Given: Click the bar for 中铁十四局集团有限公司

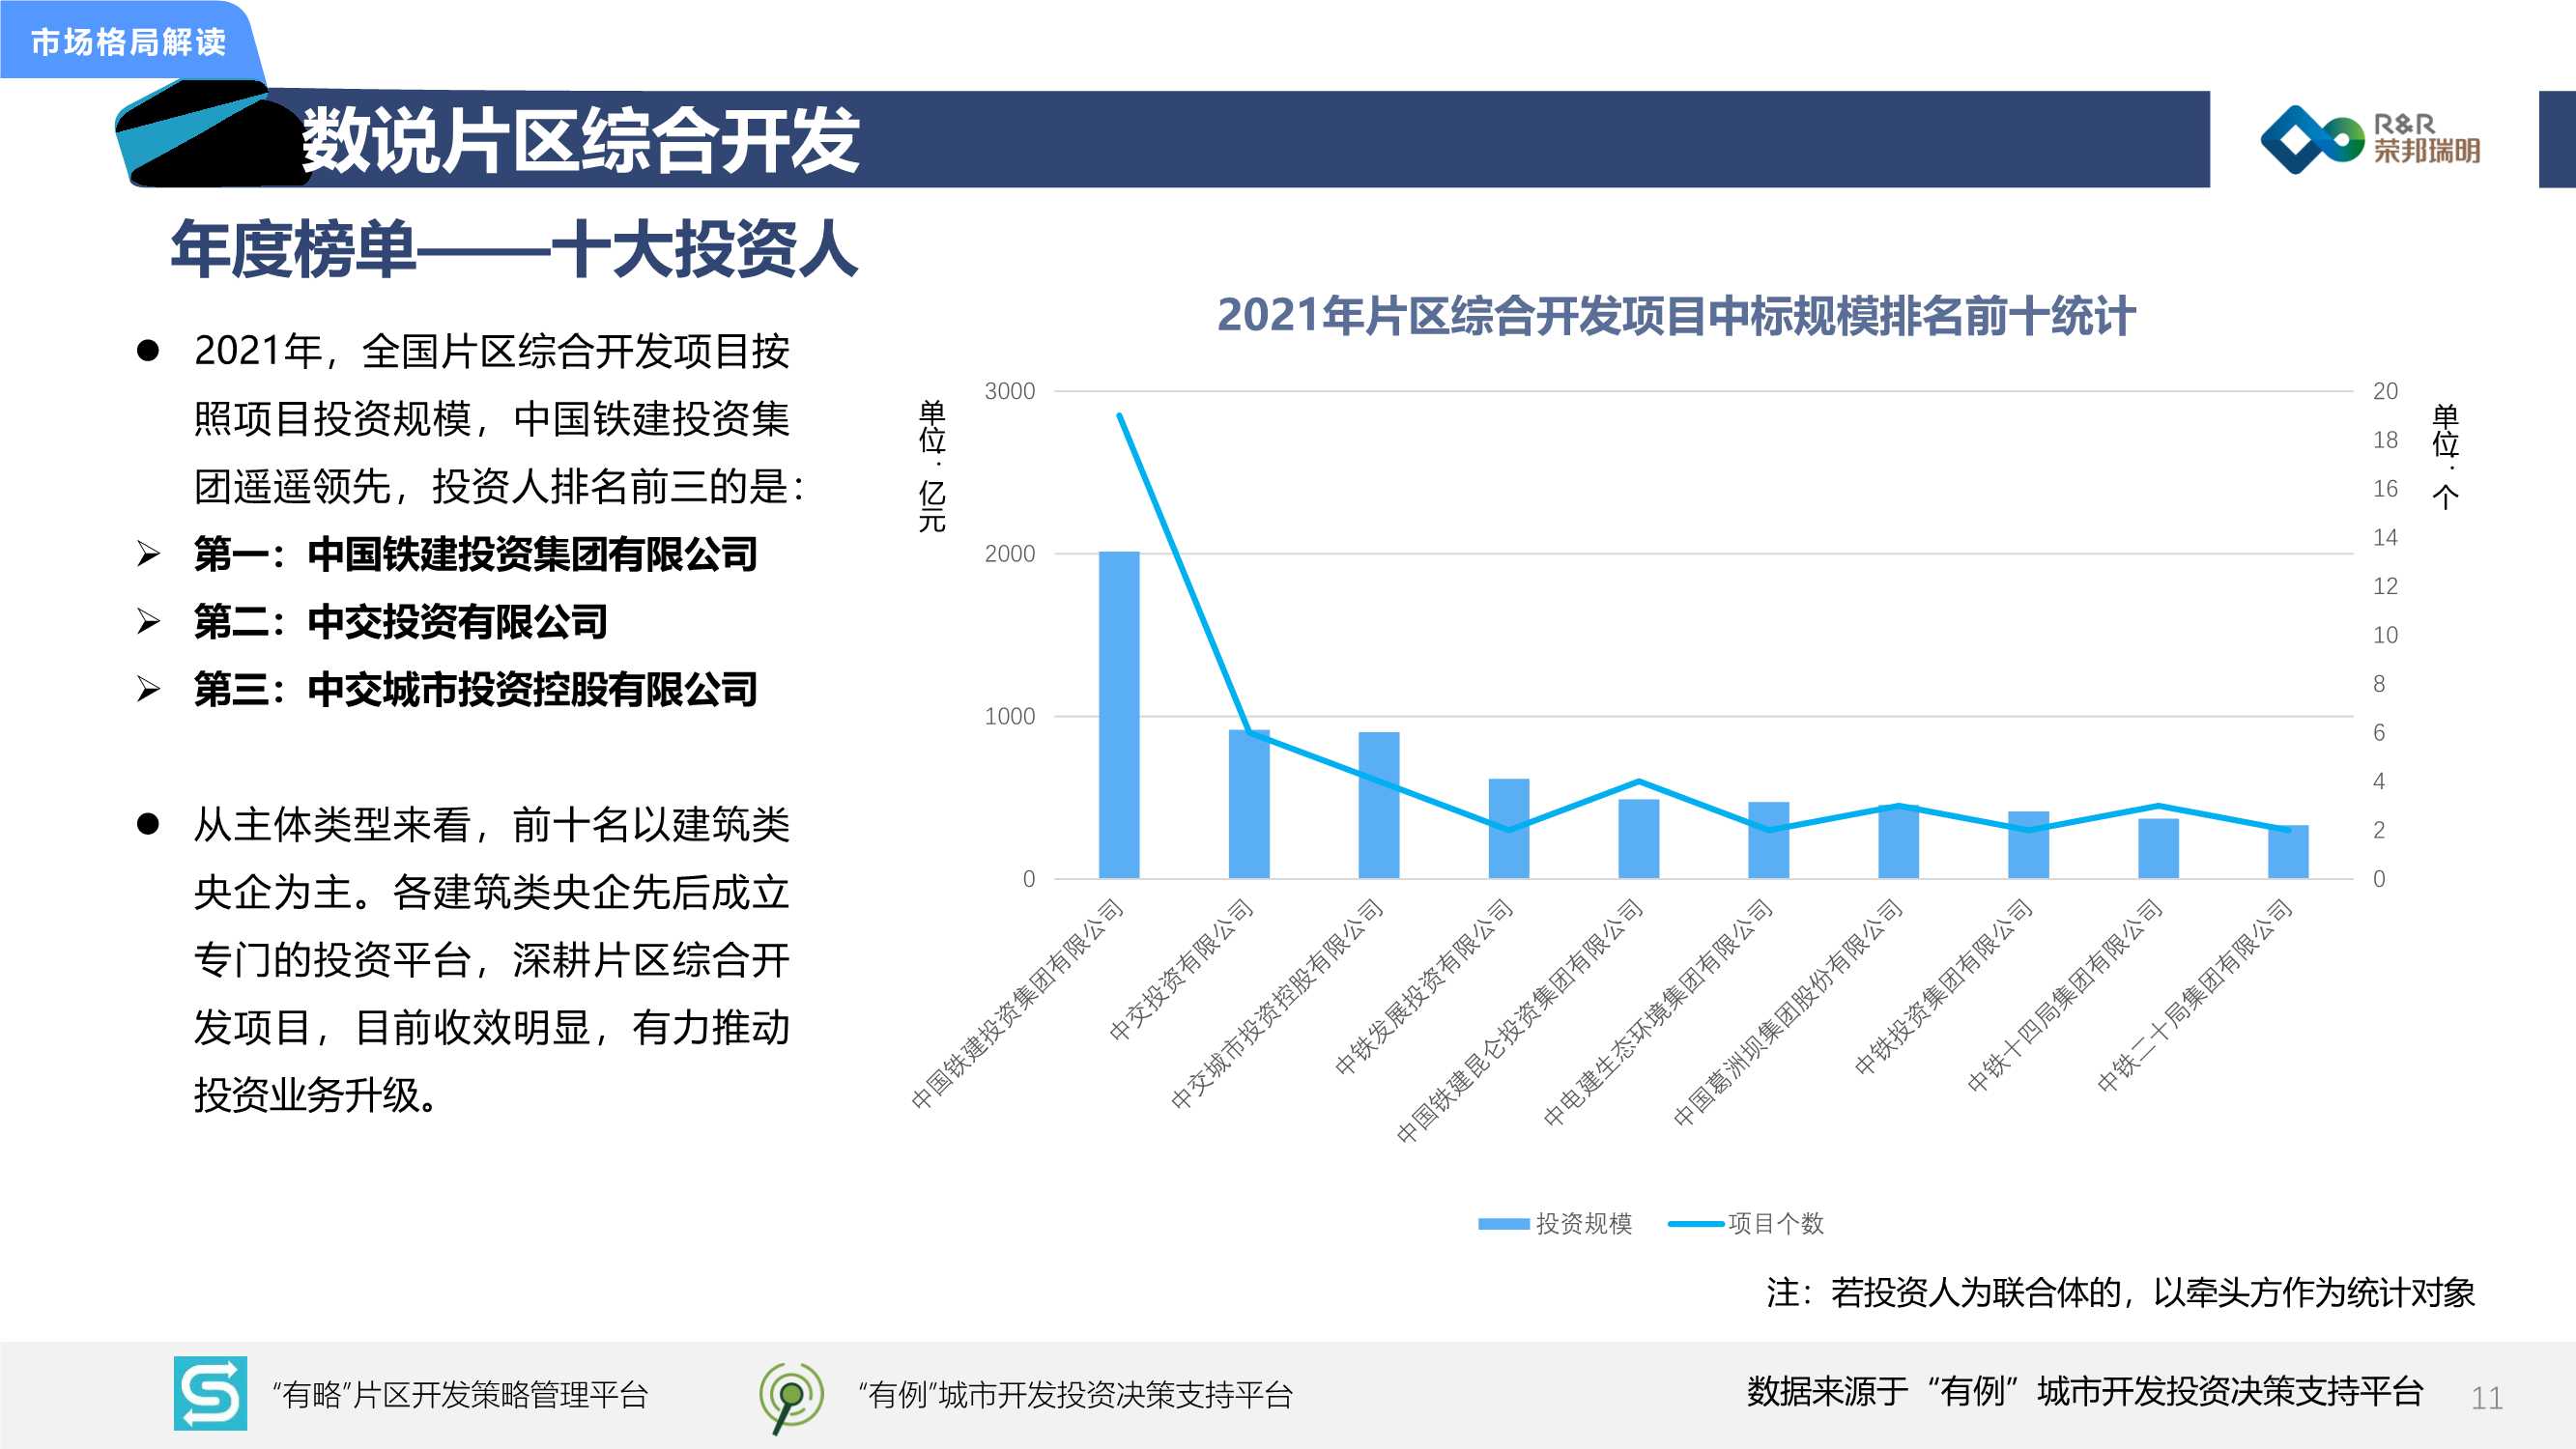Looking at the screenshot, I should pyautogui.click(x=2159, y=849).
